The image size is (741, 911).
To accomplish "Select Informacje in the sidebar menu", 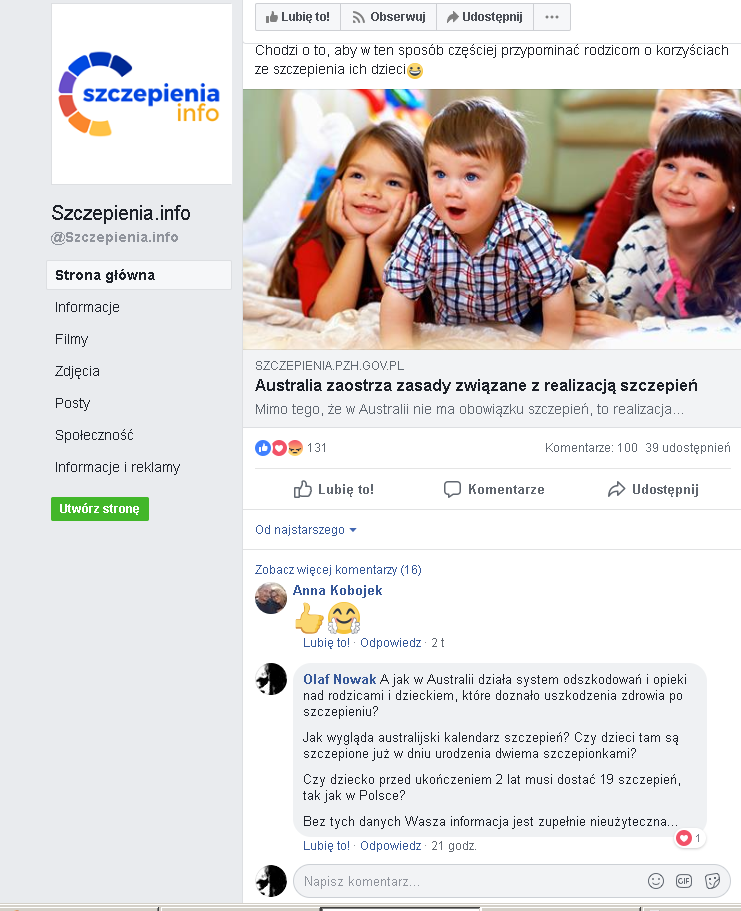I will pos(87,307).
